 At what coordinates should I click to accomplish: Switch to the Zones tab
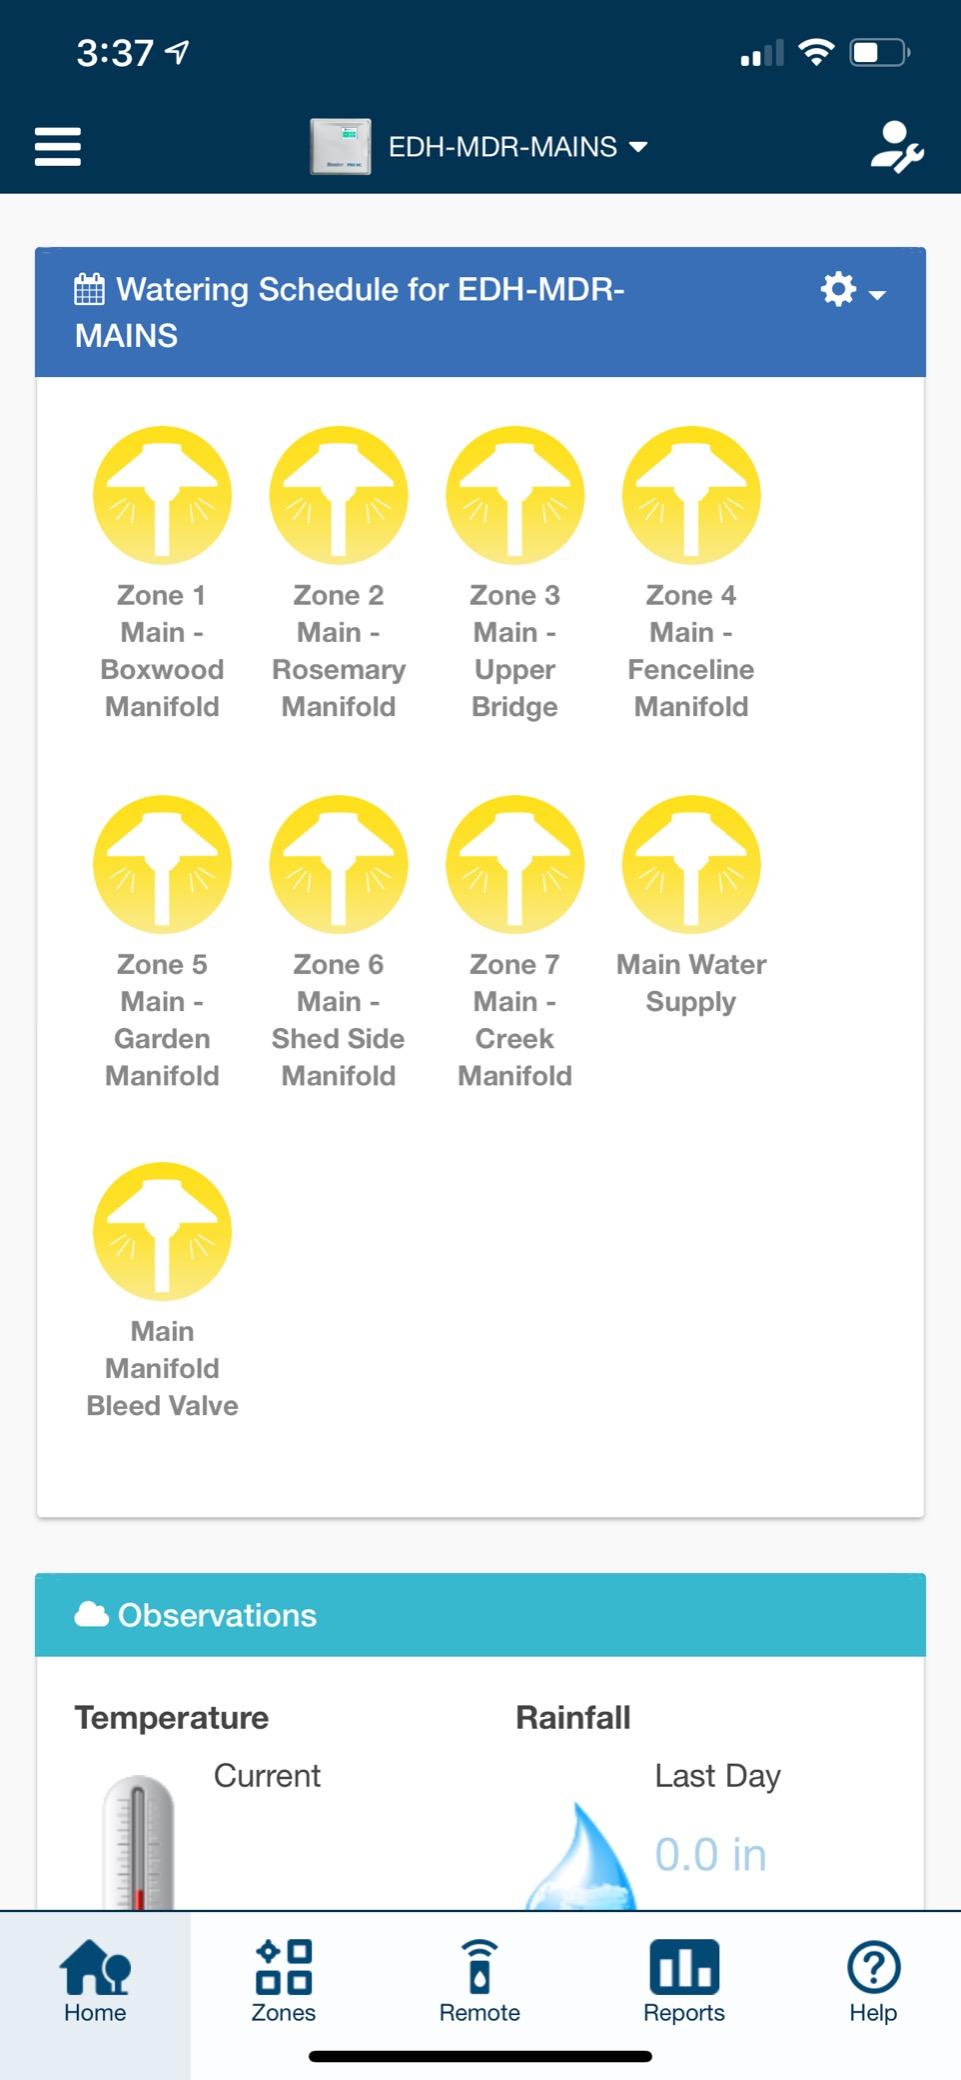point(284,1981)
